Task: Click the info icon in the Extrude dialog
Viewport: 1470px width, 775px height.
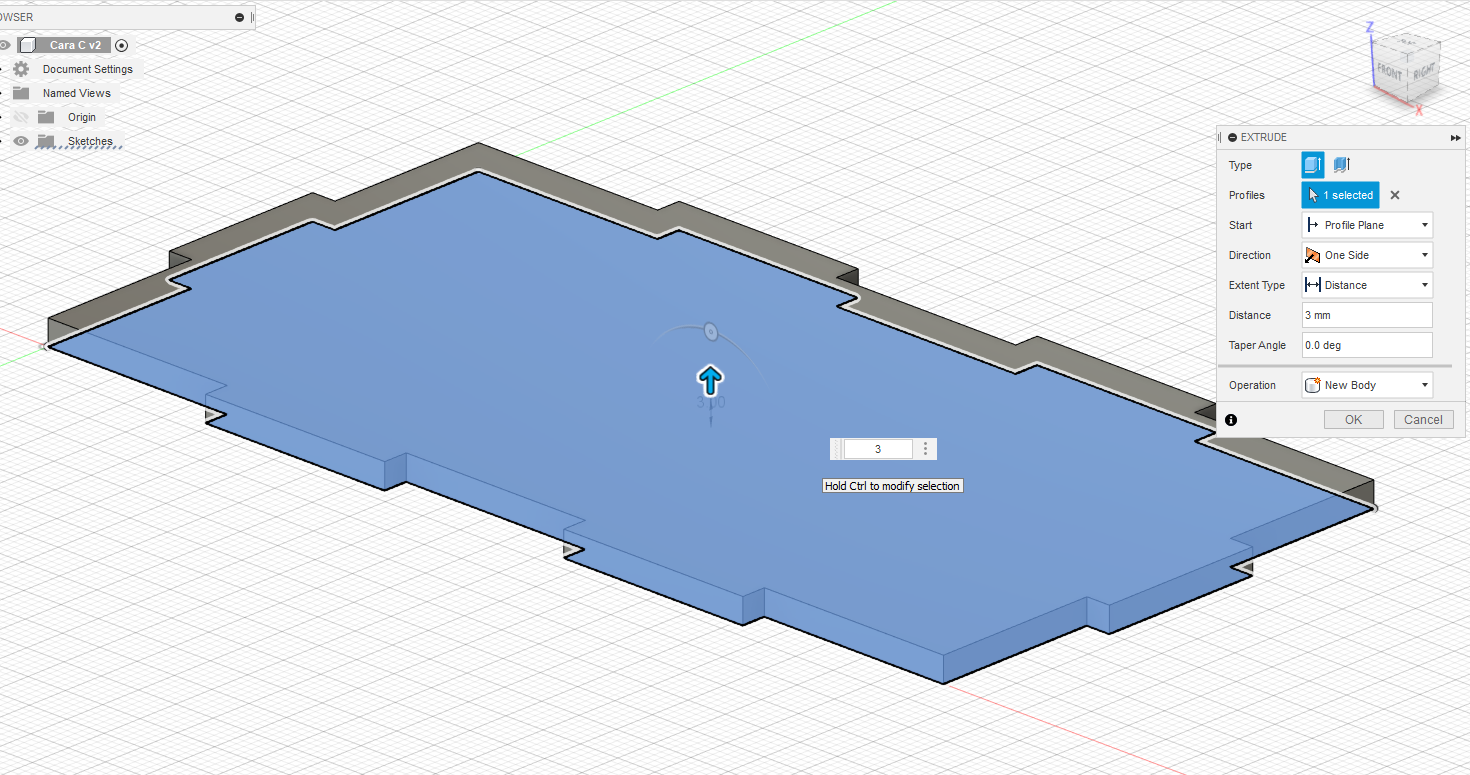Action: click(1230, 419)
